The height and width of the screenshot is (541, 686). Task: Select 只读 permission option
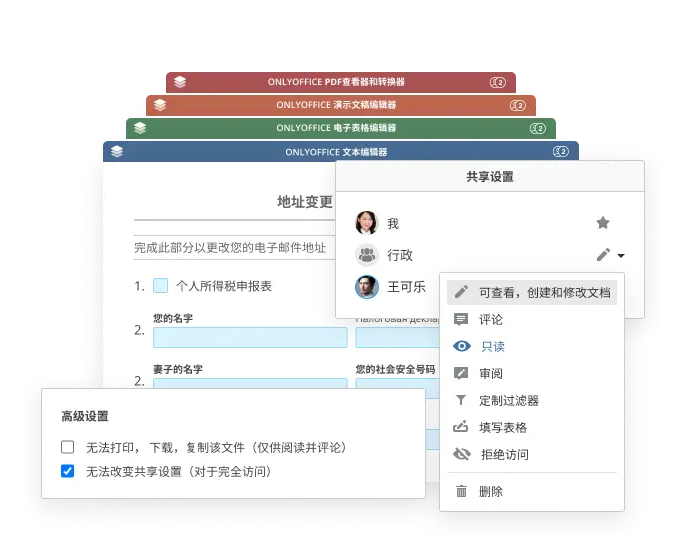[532, 346]
